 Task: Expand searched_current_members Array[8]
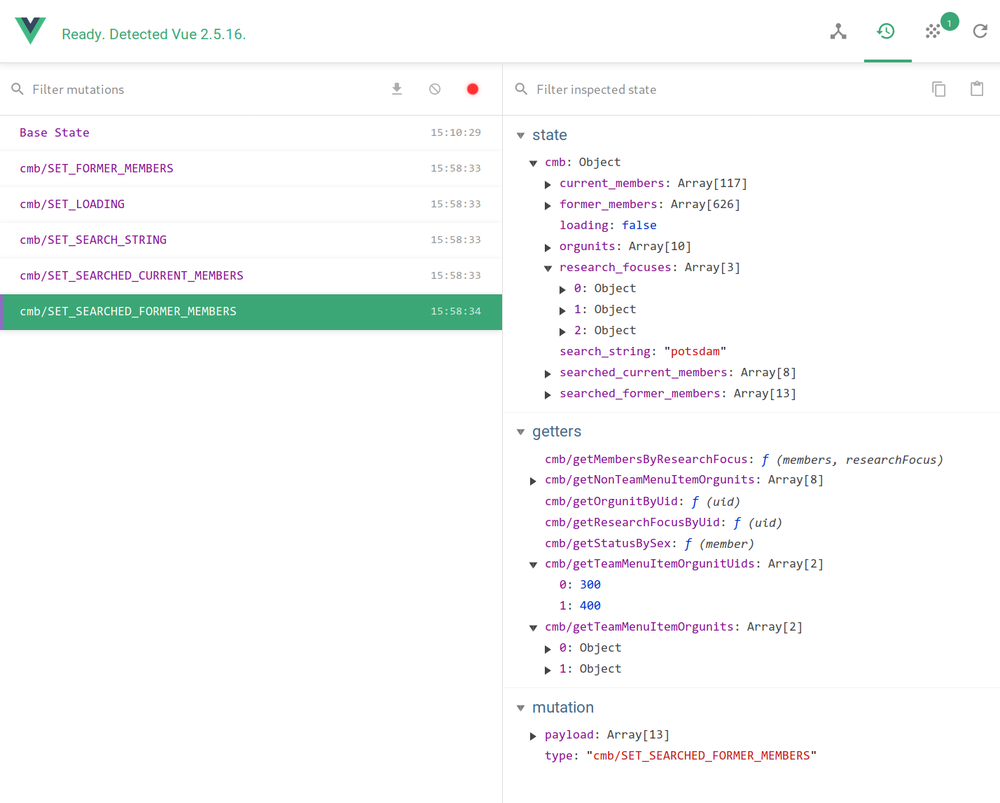coord(548,374)
